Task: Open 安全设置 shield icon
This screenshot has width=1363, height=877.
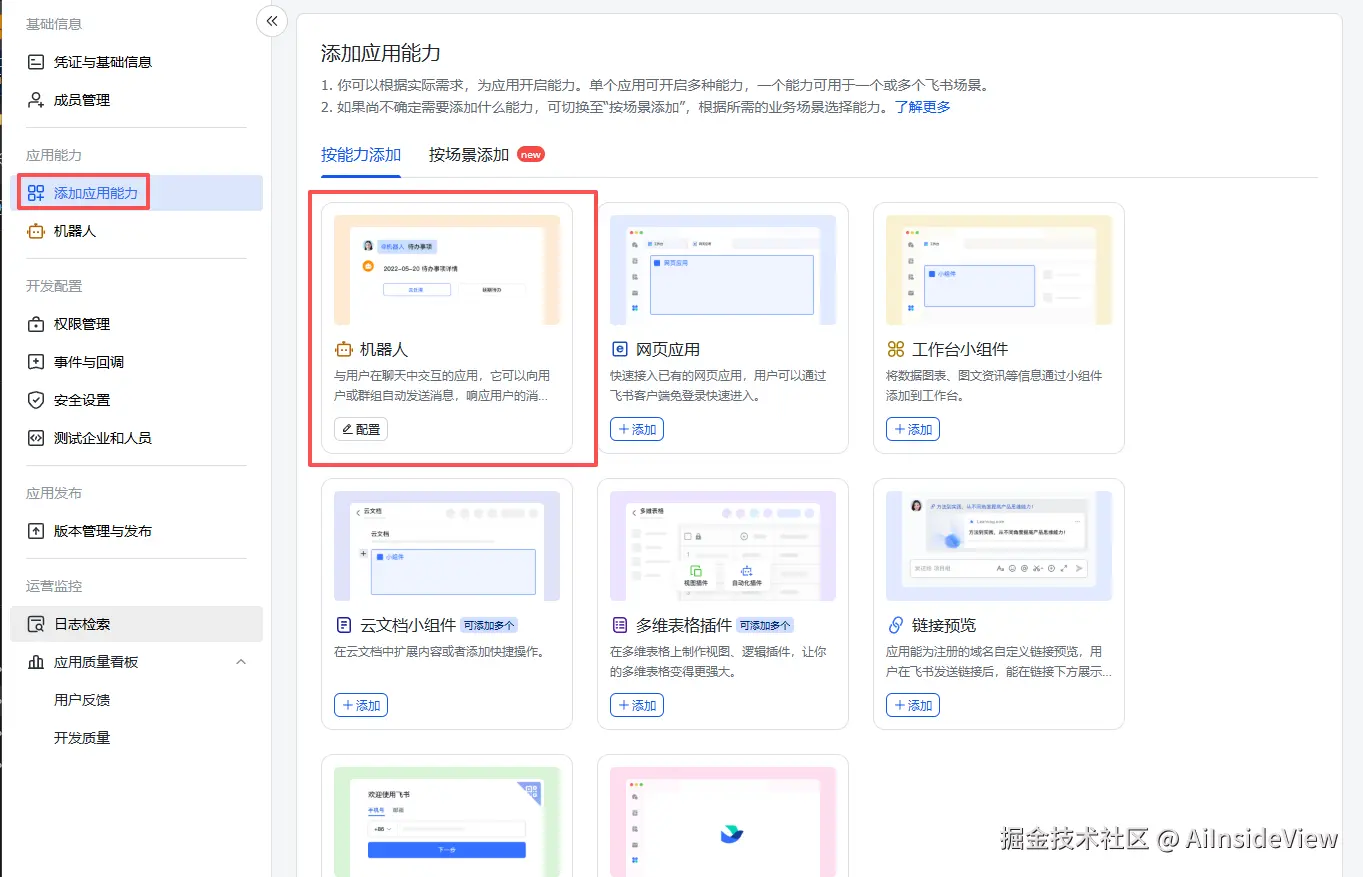Action: click(x=36, y=400)
